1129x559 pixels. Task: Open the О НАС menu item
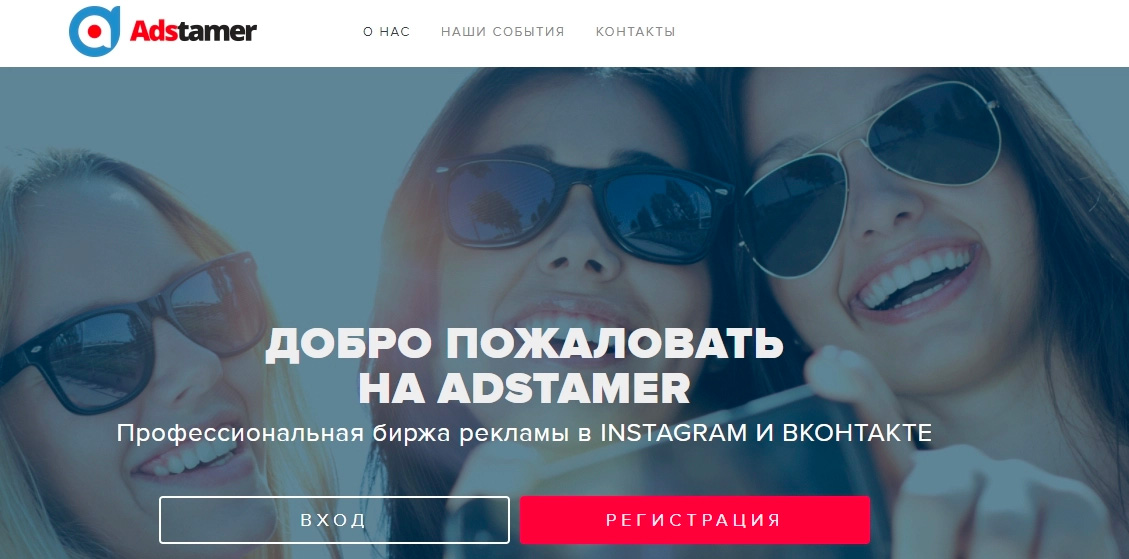point(387,32)
